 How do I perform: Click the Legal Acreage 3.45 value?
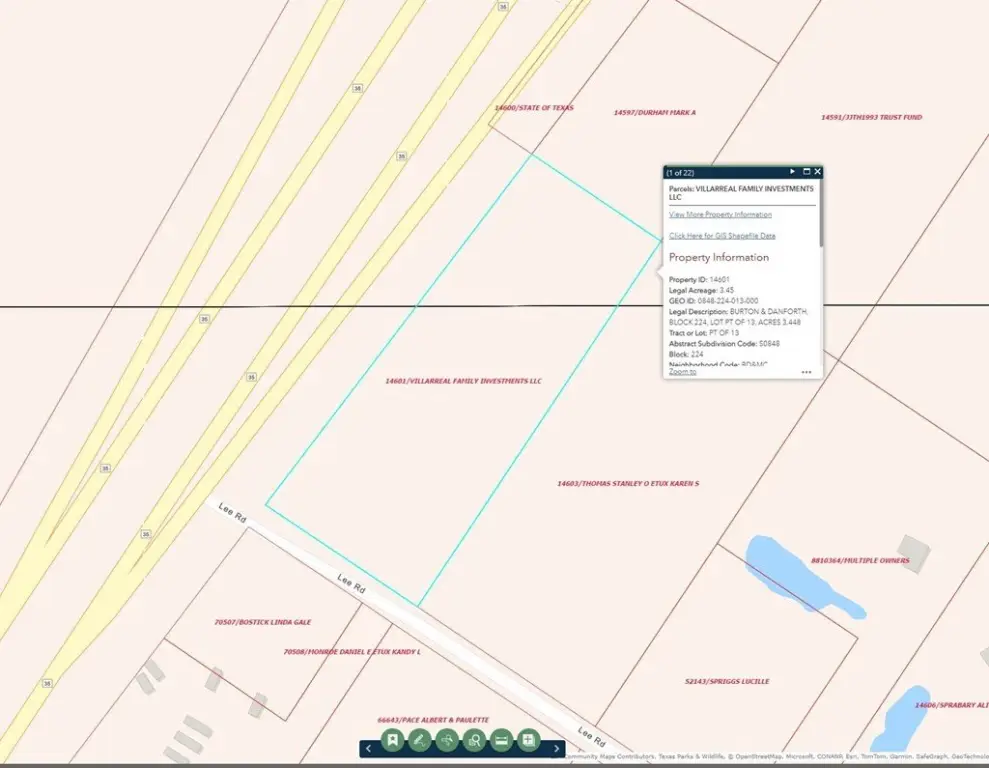pyautogui.click(x=727, y=290)
